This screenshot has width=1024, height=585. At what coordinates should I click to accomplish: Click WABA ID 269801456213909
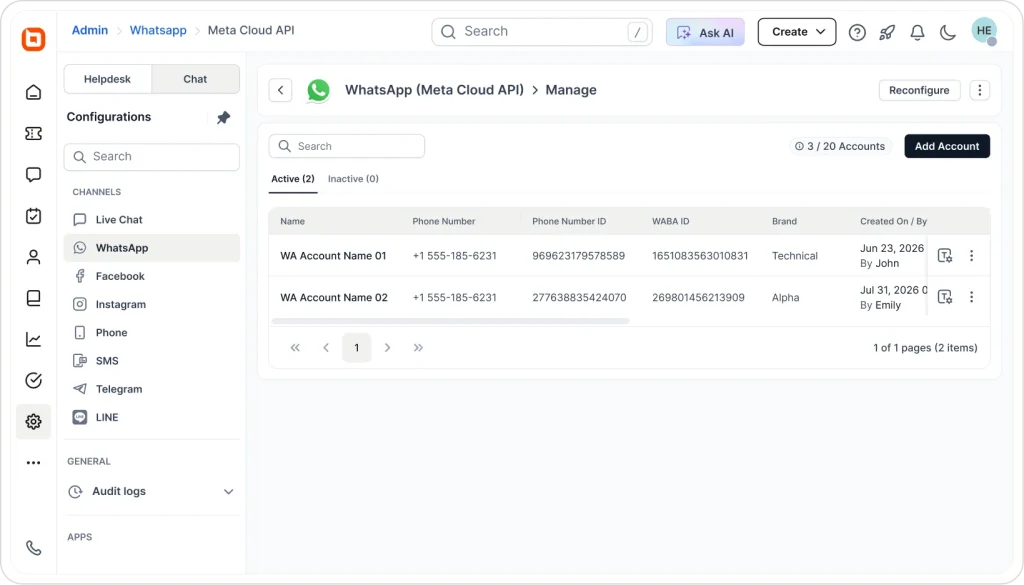pyautogui.click(x=698, y=298)
